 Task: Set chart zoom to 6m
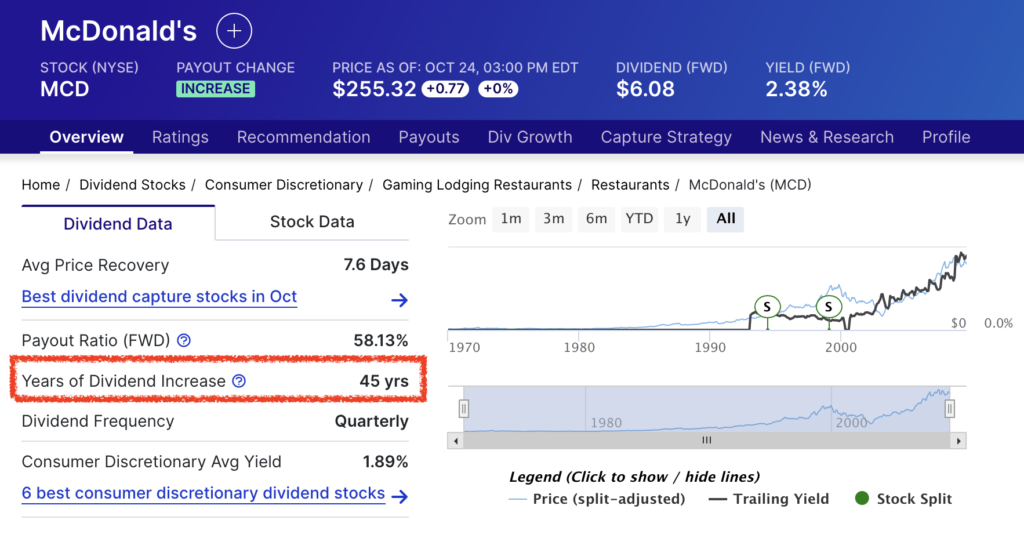(x=596, y=219)
